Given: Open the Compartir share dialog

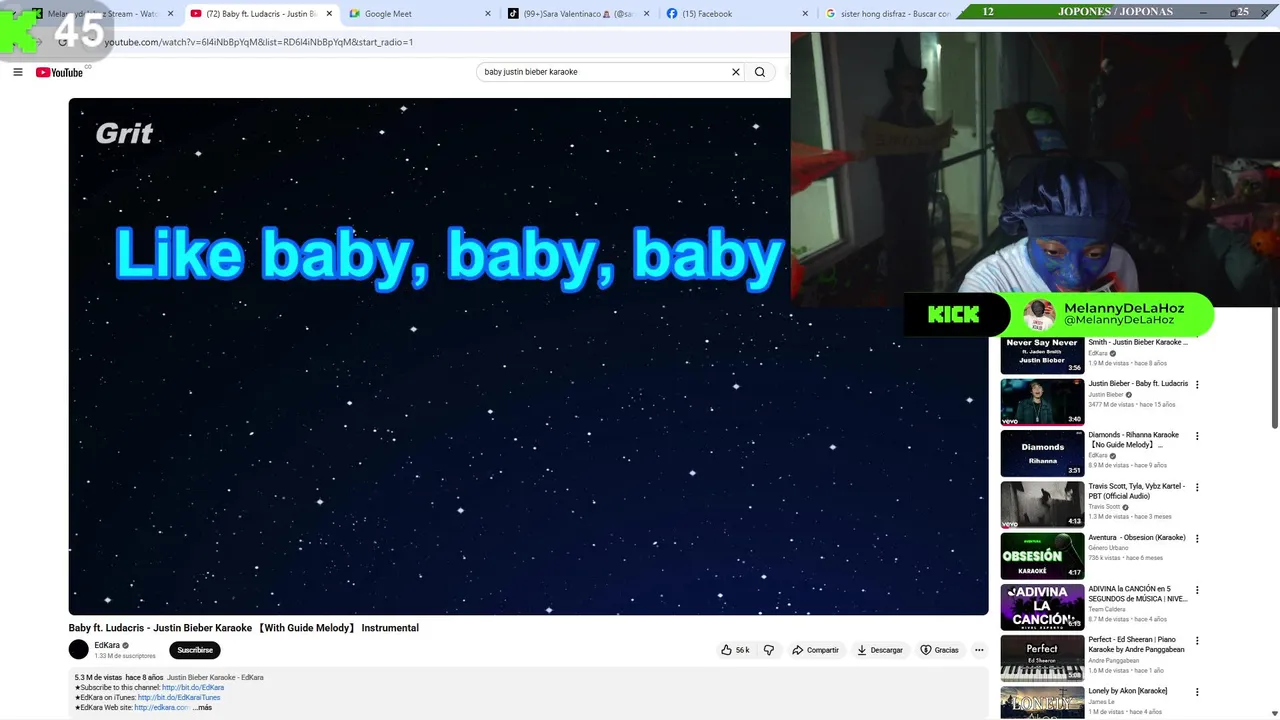Looking at the screenshot, I should coord(815,650).
